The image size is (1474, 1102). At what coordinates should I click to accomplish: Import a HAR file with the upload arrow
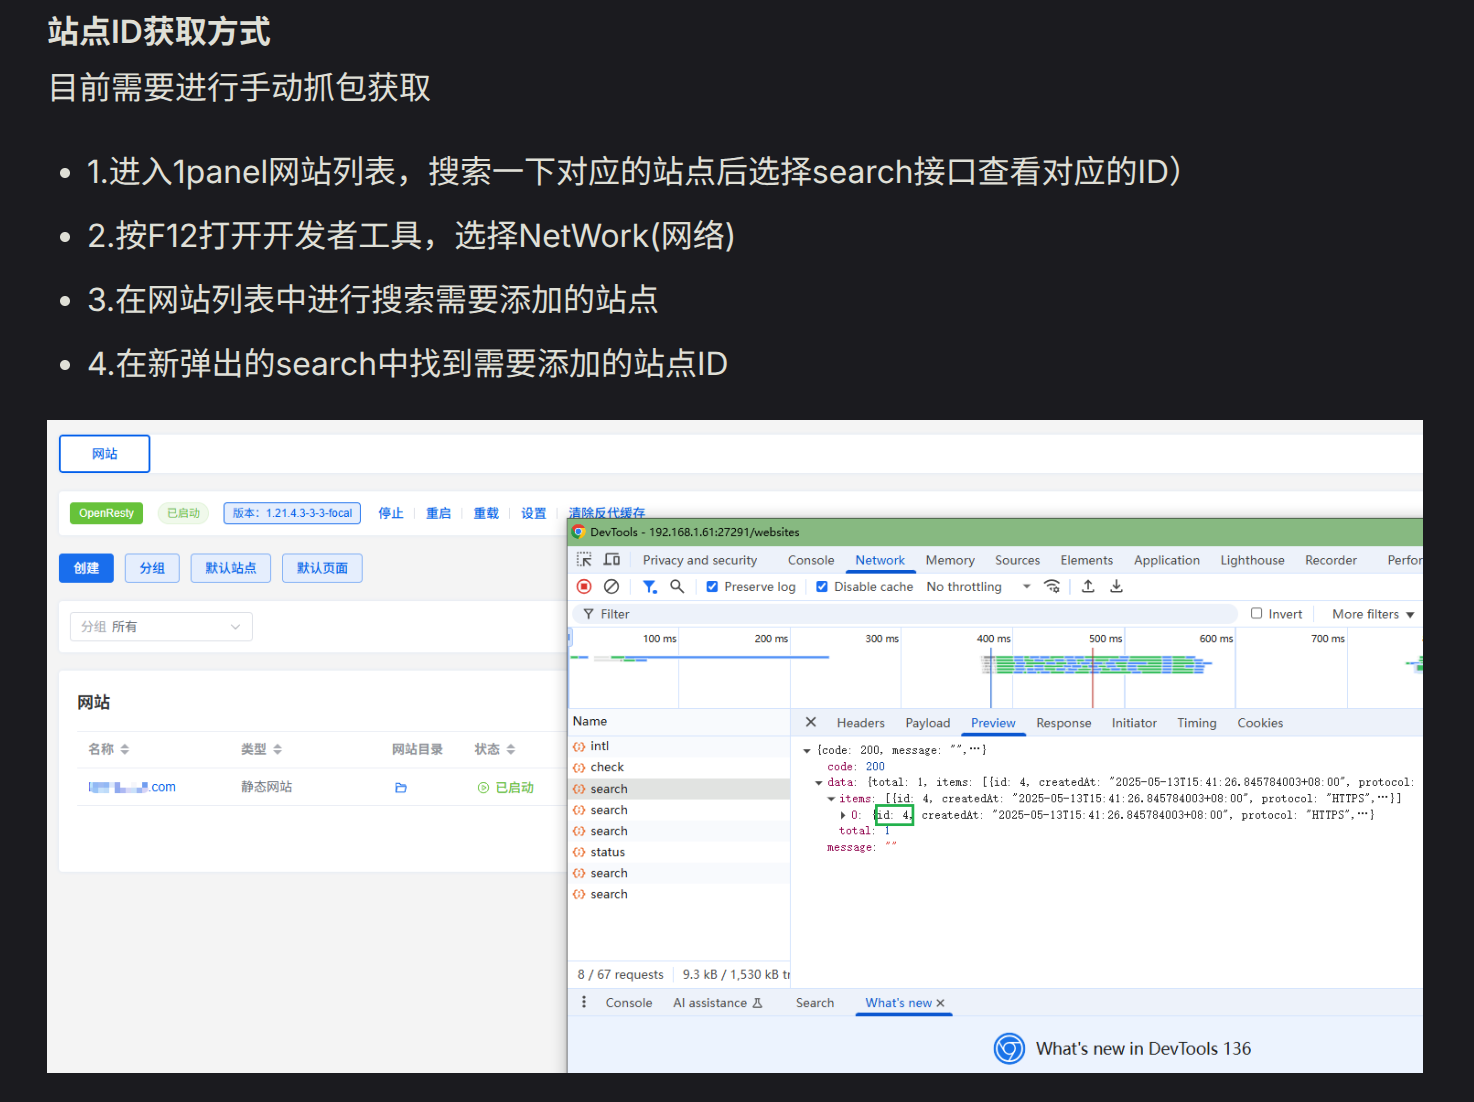coord(1088,587)
